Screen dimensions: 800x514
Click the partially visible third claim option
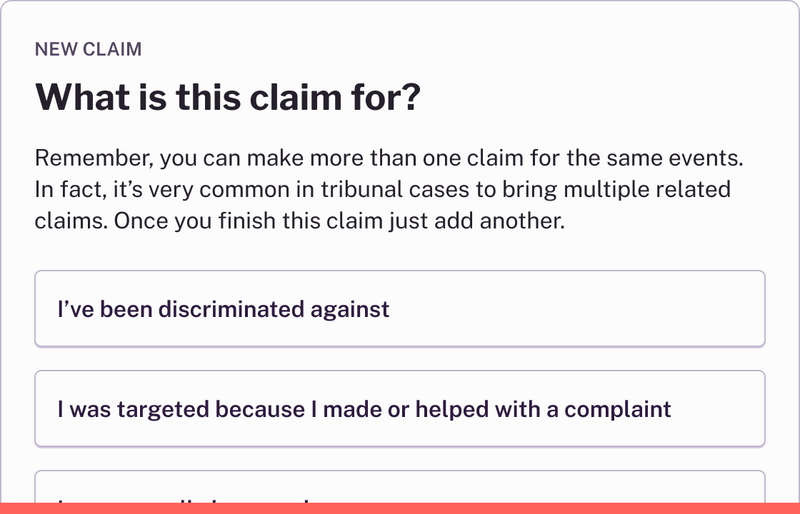coord(400,487)
